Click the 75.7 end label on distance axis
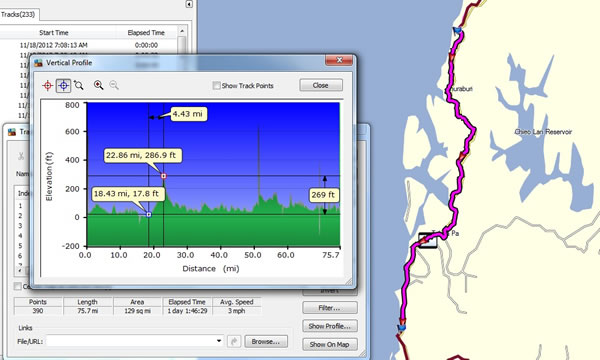 click(x=331, y=255)
